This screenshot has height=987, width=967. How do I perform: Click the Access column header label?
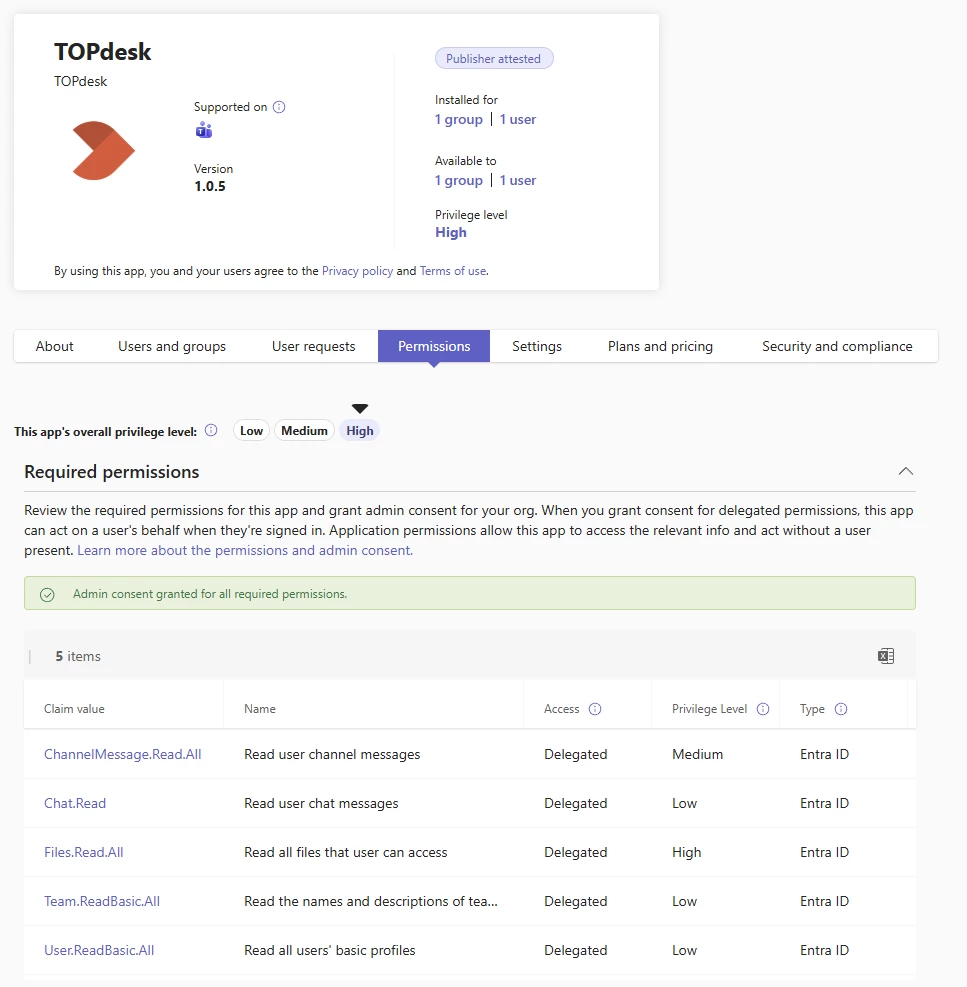tap(562, 709)
